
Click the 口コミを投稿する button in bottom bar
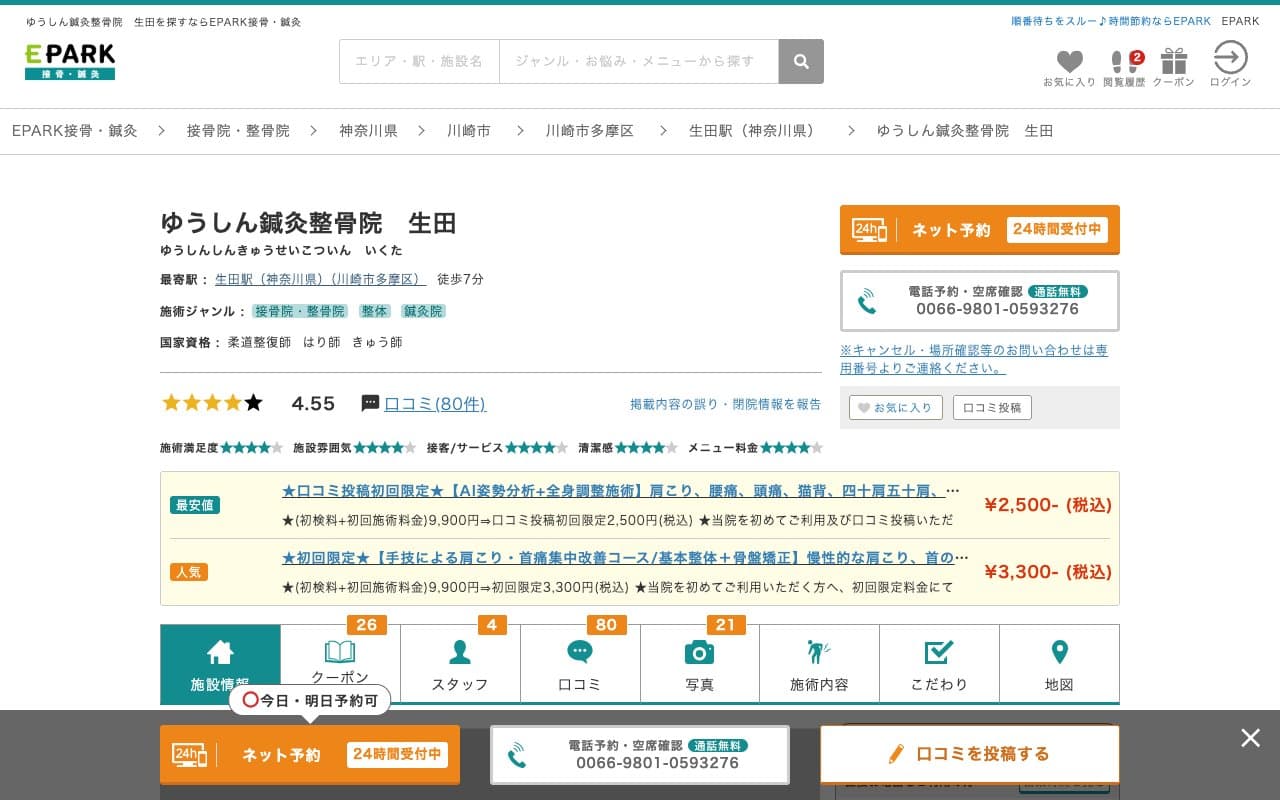point(969,754)
